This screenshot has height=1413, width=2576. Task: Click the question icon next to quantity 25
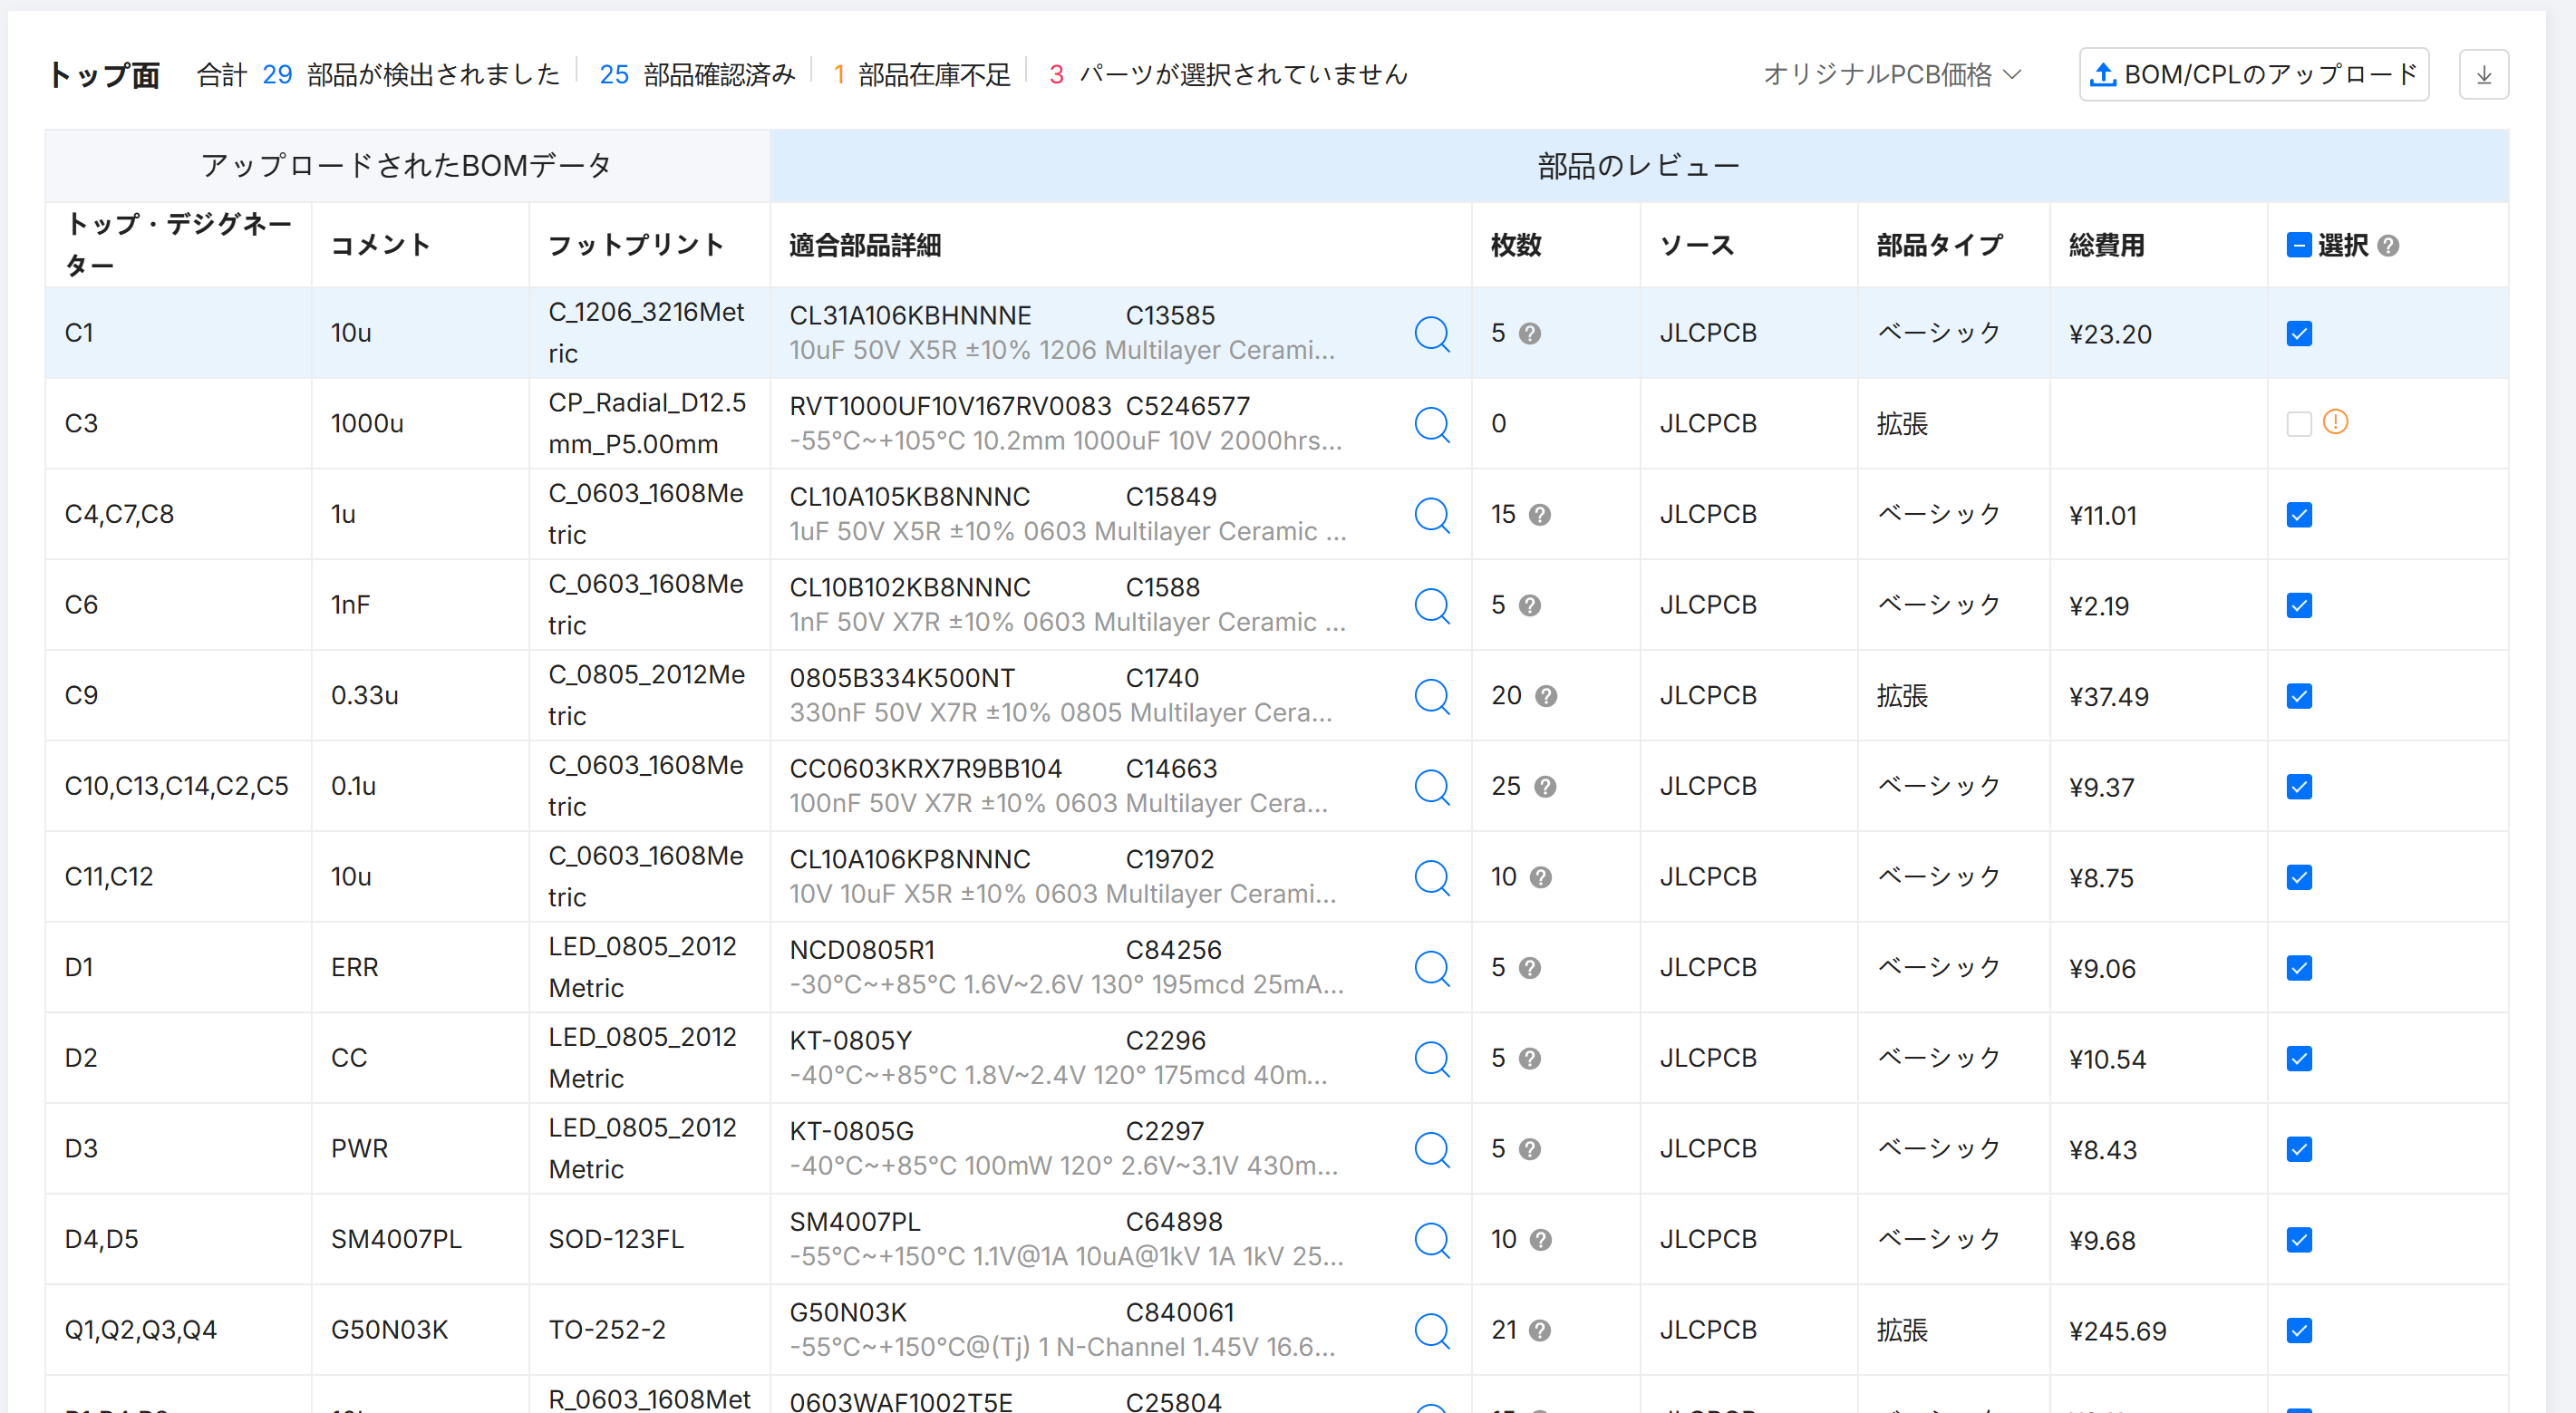coord(1545,787)
